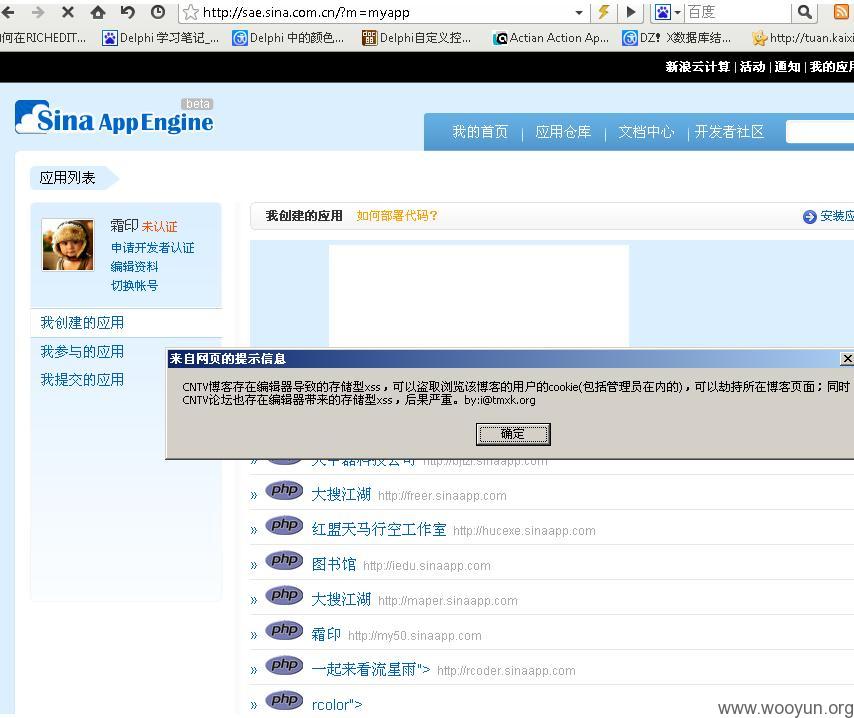
Task: Click the search magnifier icon
Action: pyautogui.click(x=804, y=11)
